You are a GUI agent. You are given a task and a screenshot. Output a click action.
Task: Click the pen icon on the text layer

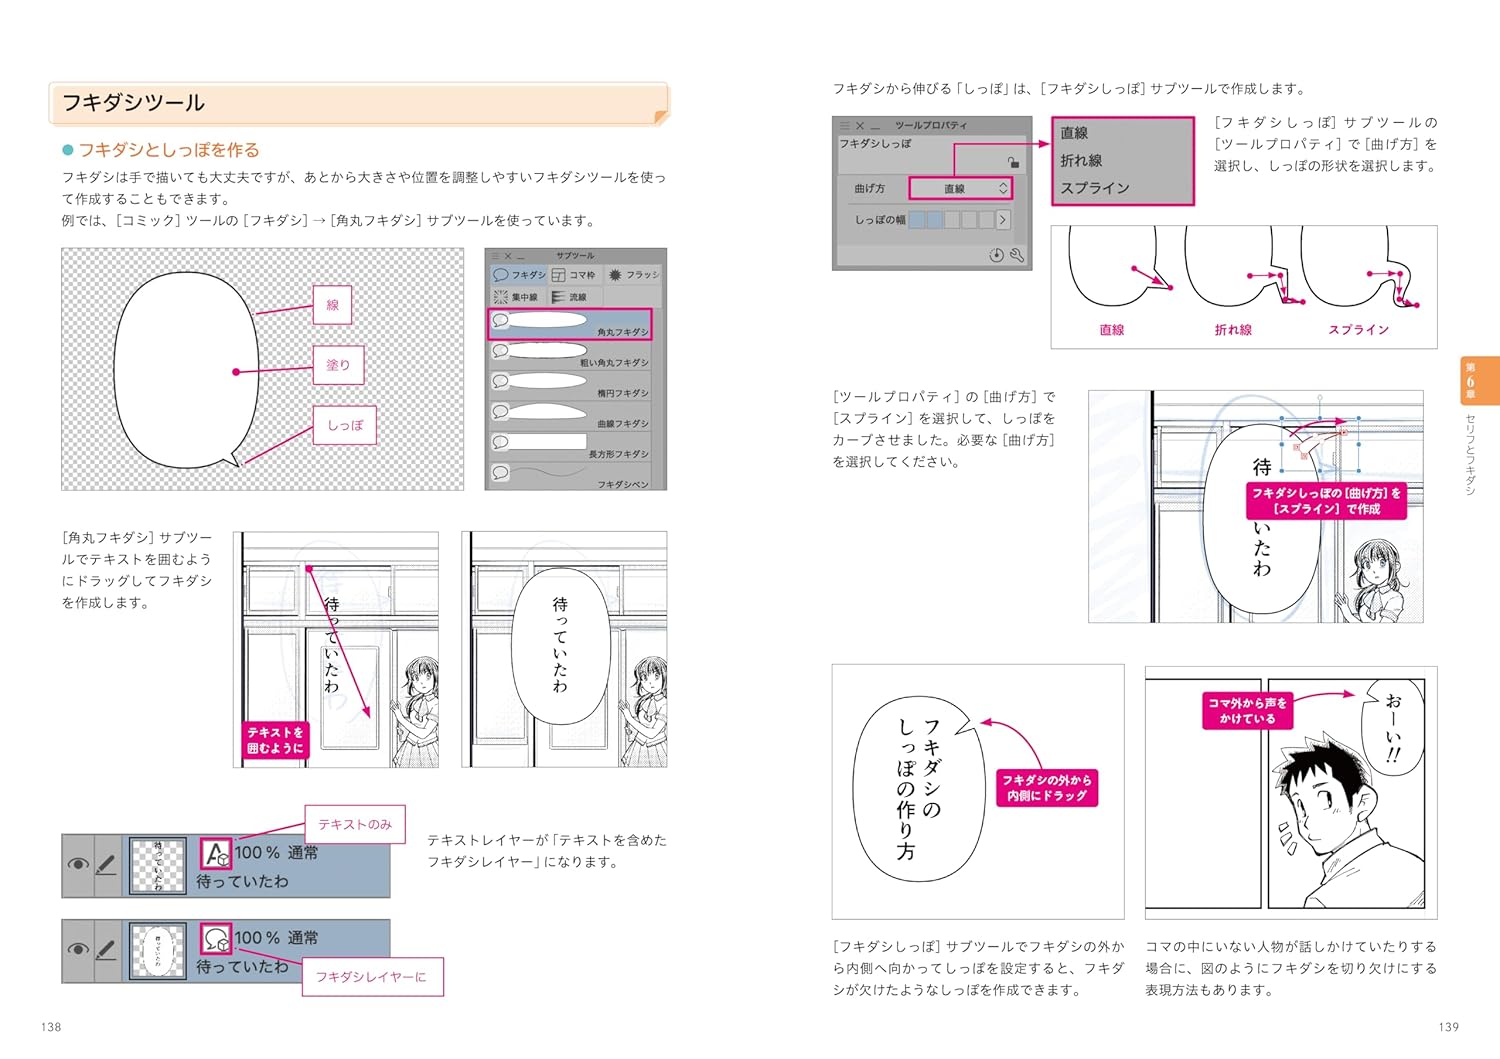tap(105, 865)
